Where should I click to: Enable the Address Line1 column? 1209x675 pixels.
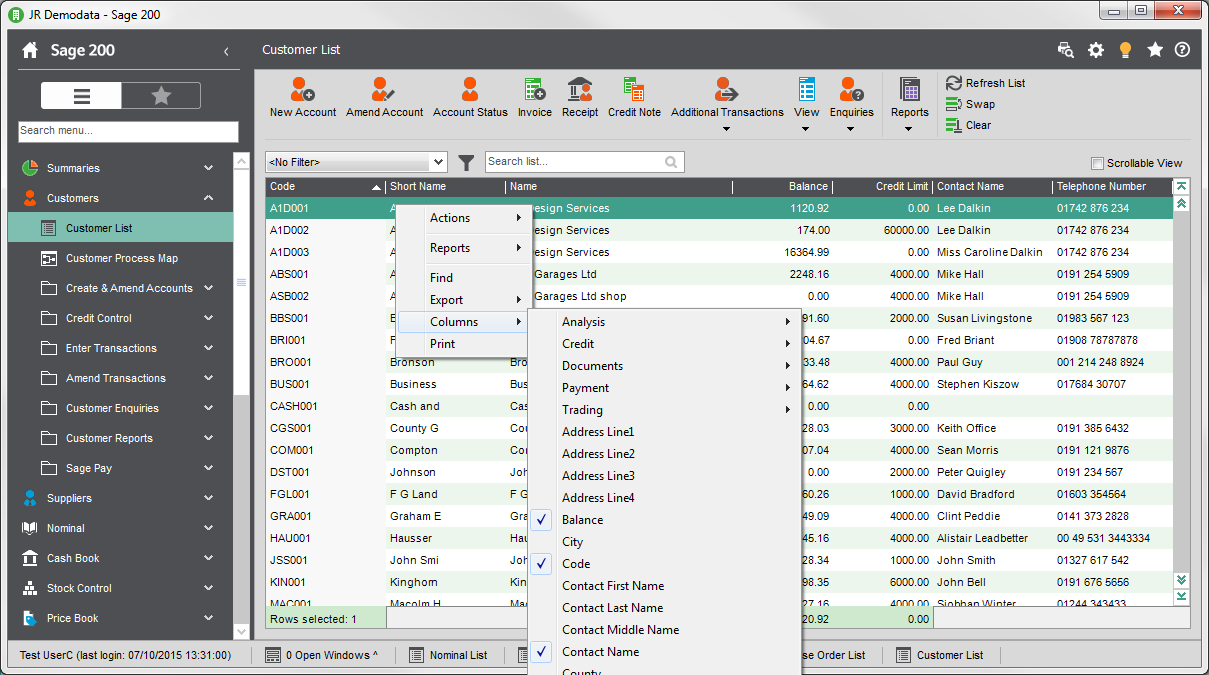click(x=664, y=432)
